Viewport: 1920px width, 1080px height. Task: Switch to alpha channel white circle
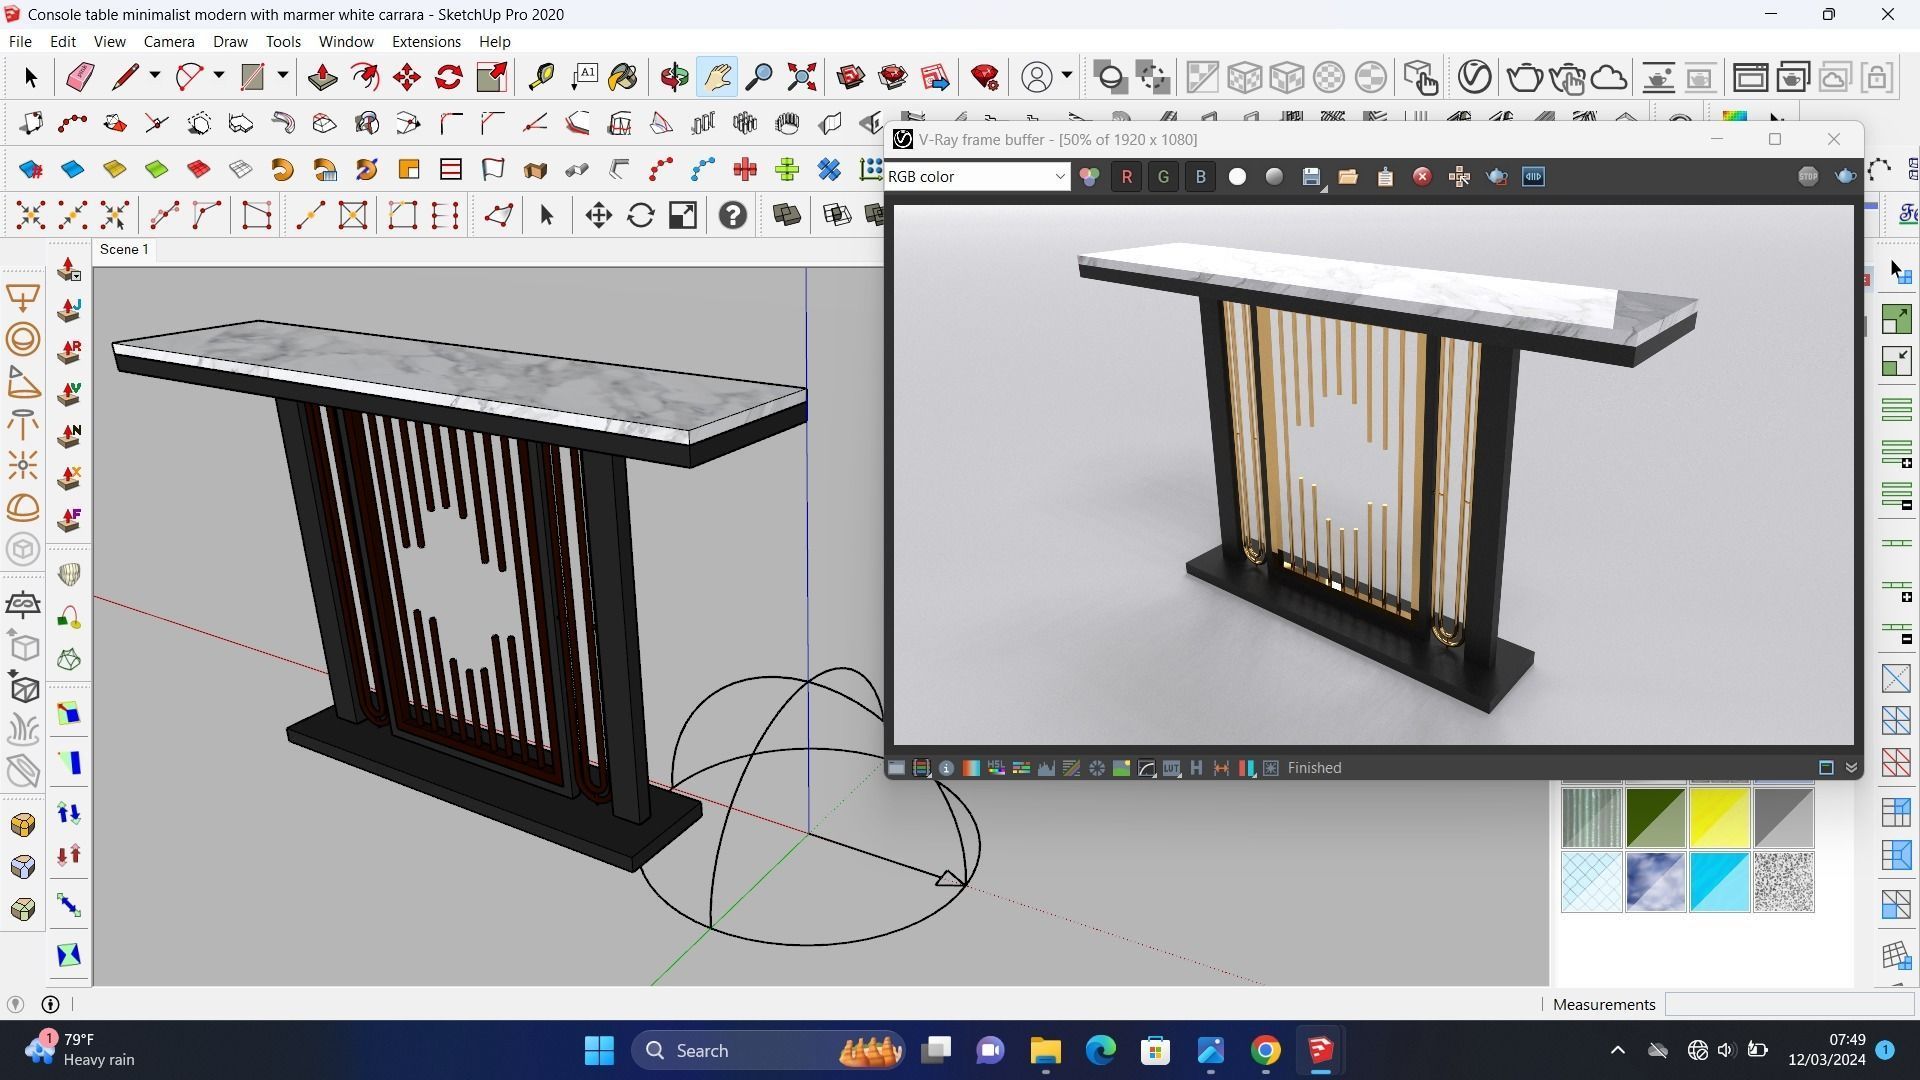(x=1237, y=177)
